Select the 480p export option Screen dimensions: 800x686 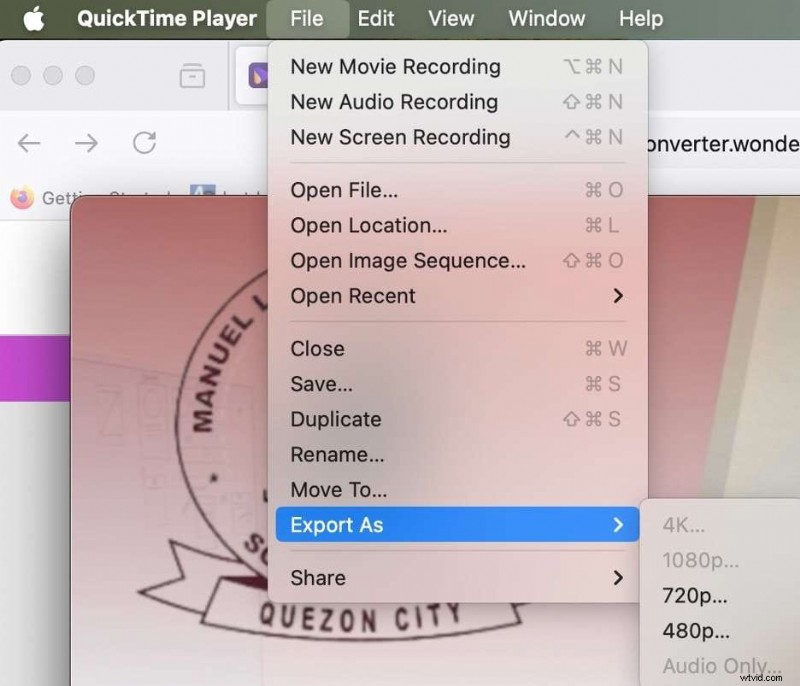pyautogui.click(x=693, y=631)
